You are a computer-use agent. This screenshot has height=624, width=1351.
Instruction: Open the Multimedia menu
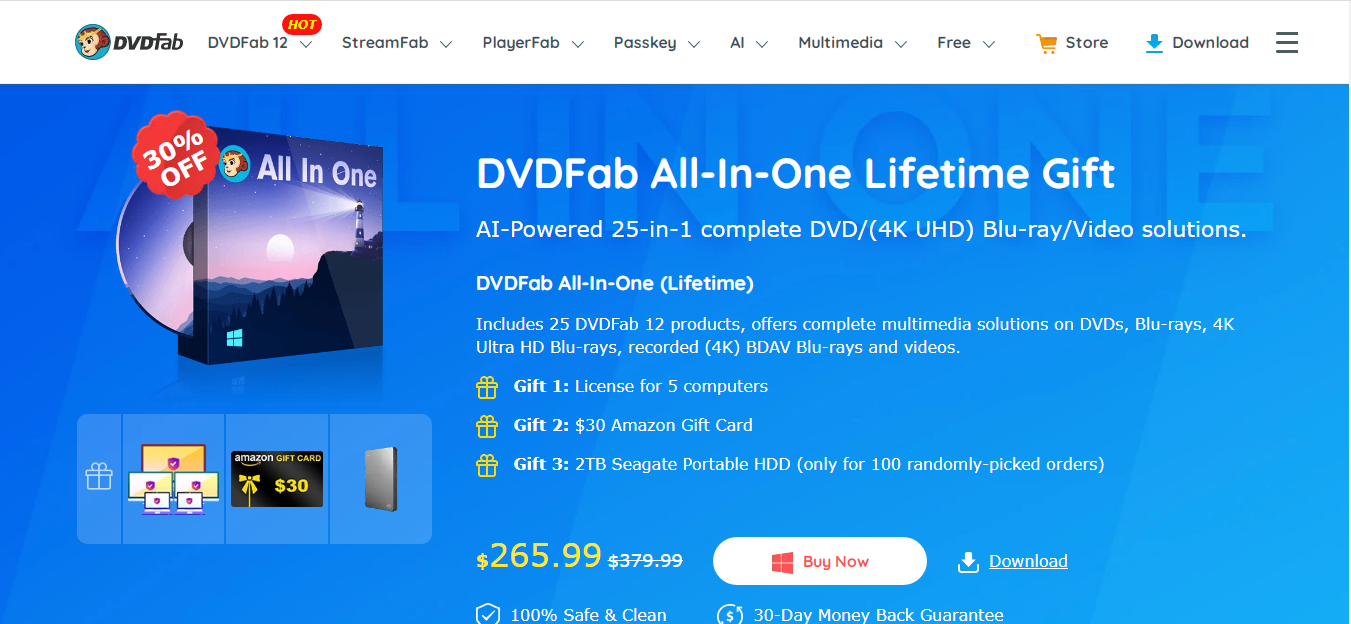(852, 43)
